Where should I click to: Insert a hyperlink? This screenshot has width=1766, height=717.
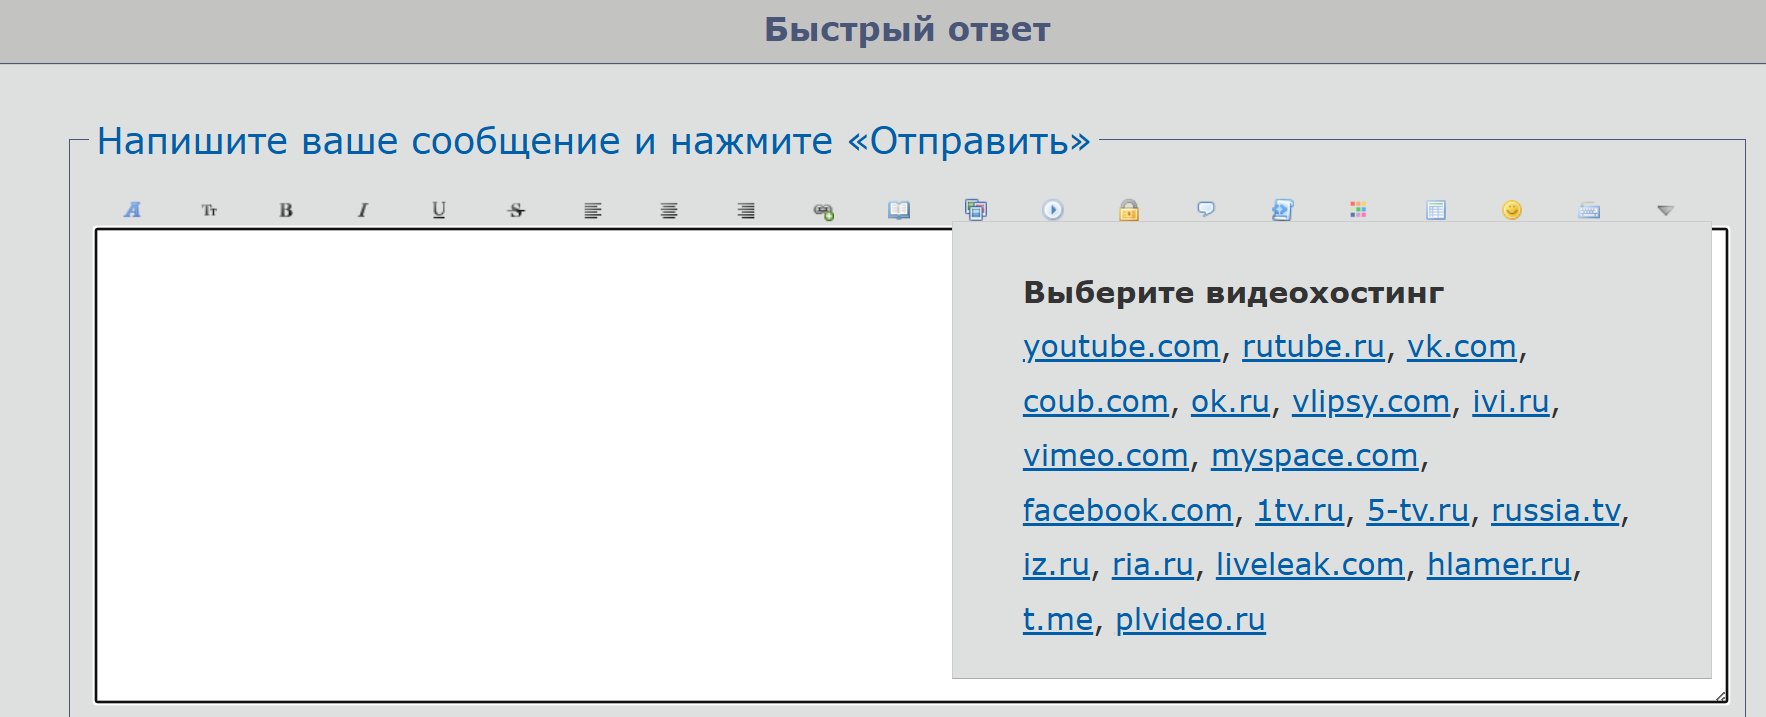pos(823,210)
